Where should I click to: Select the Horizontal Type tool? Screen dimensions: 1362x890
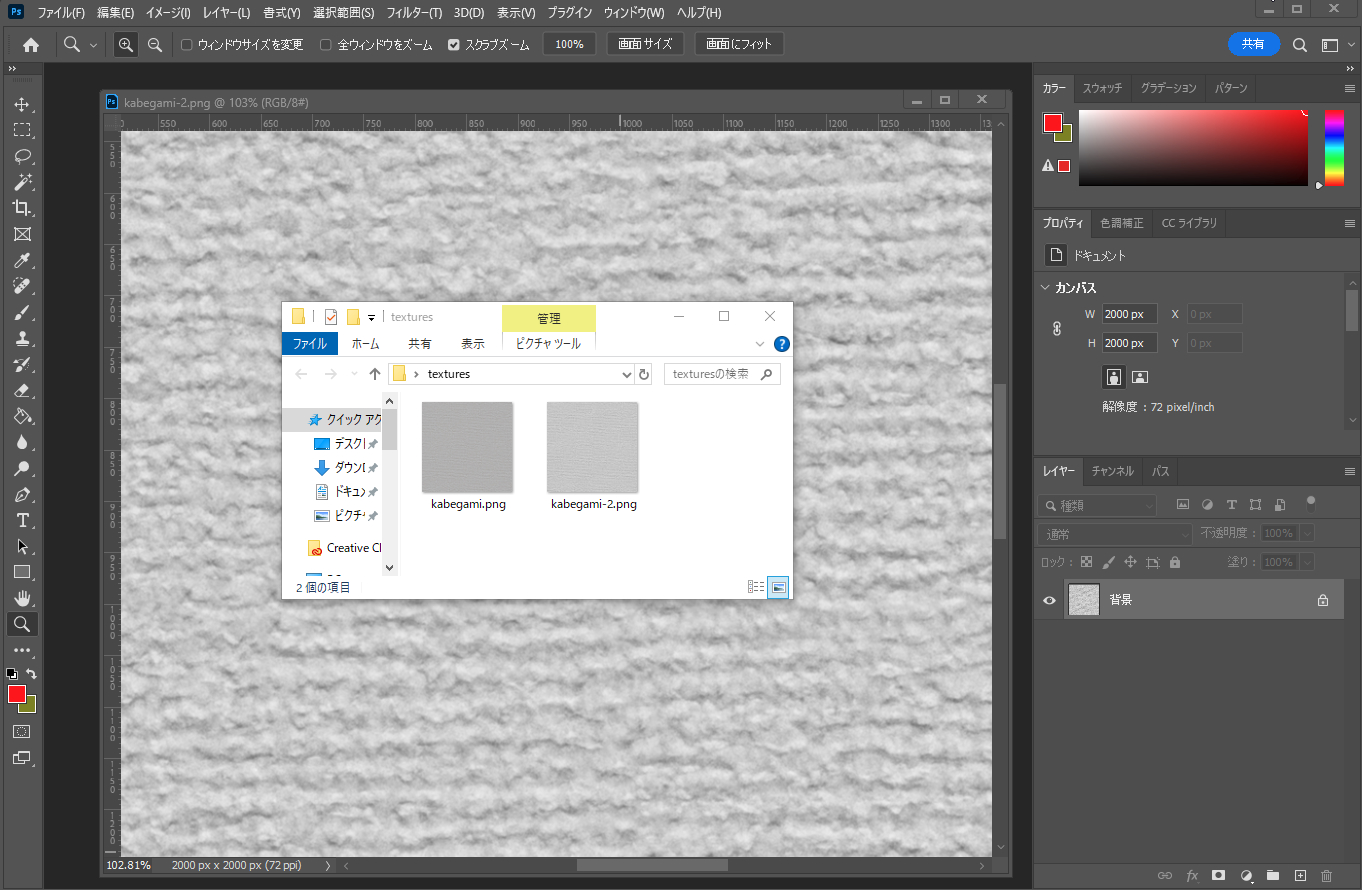22,521
